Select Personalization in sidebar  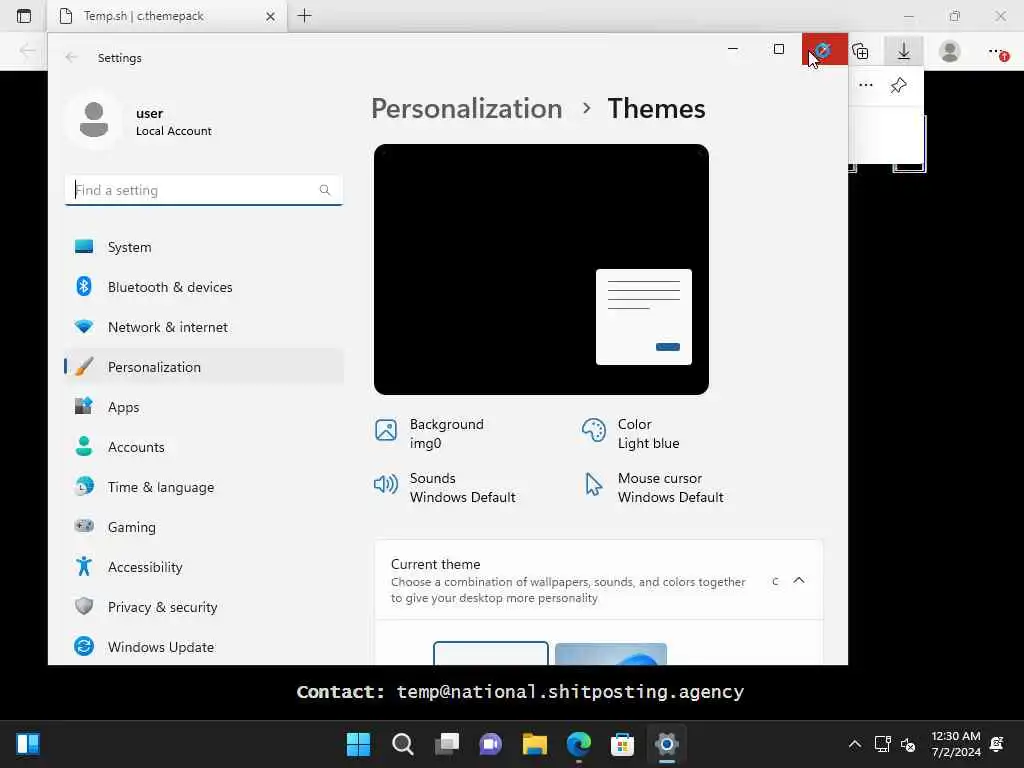[x=204, y=366]
